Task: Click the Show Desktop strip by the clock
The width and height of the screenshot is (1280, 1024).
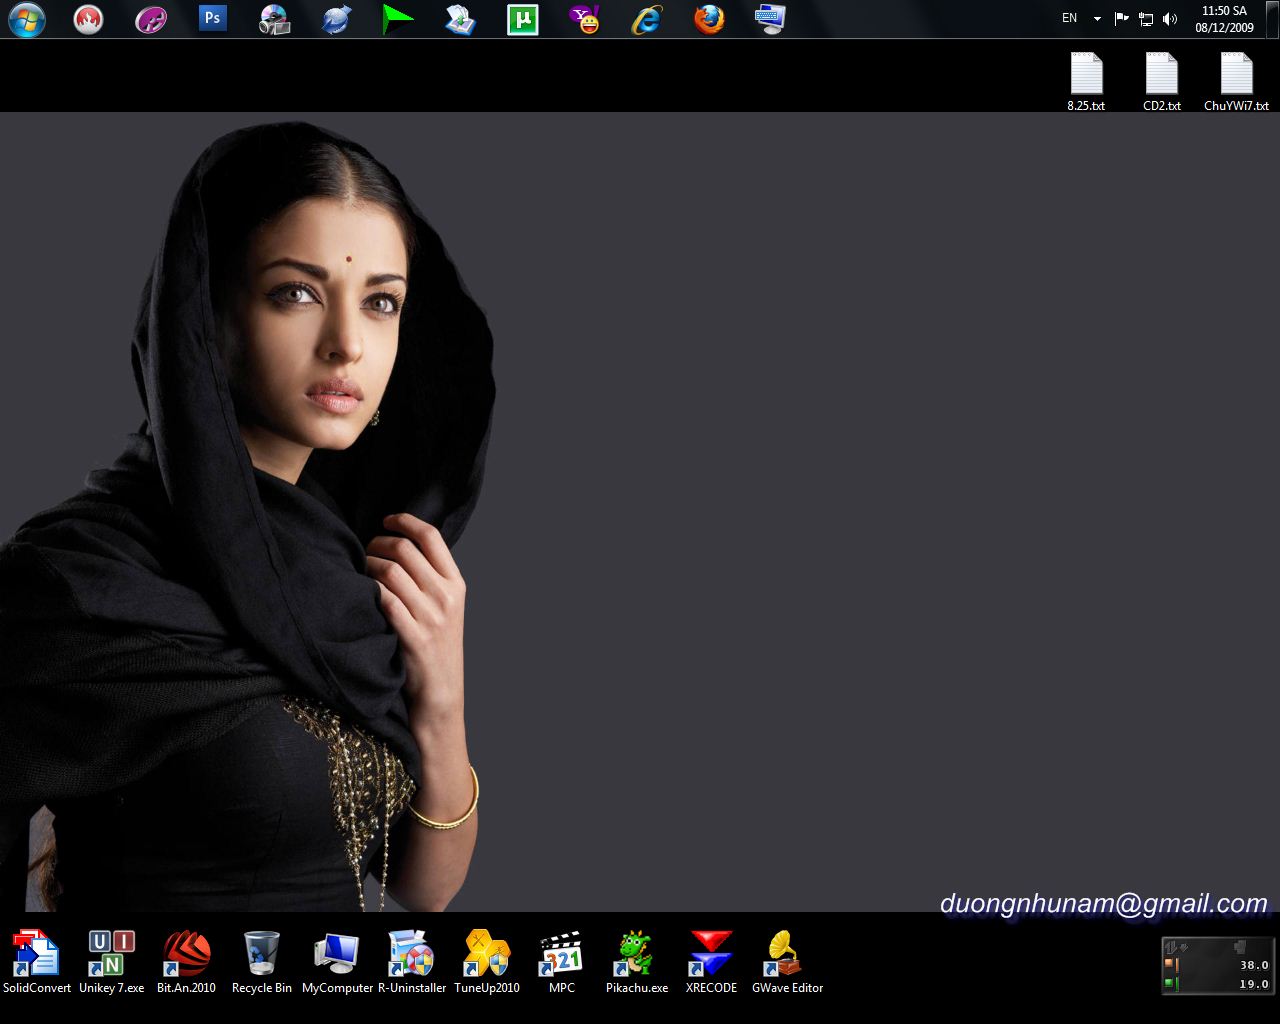Action: click(1272, 19)
